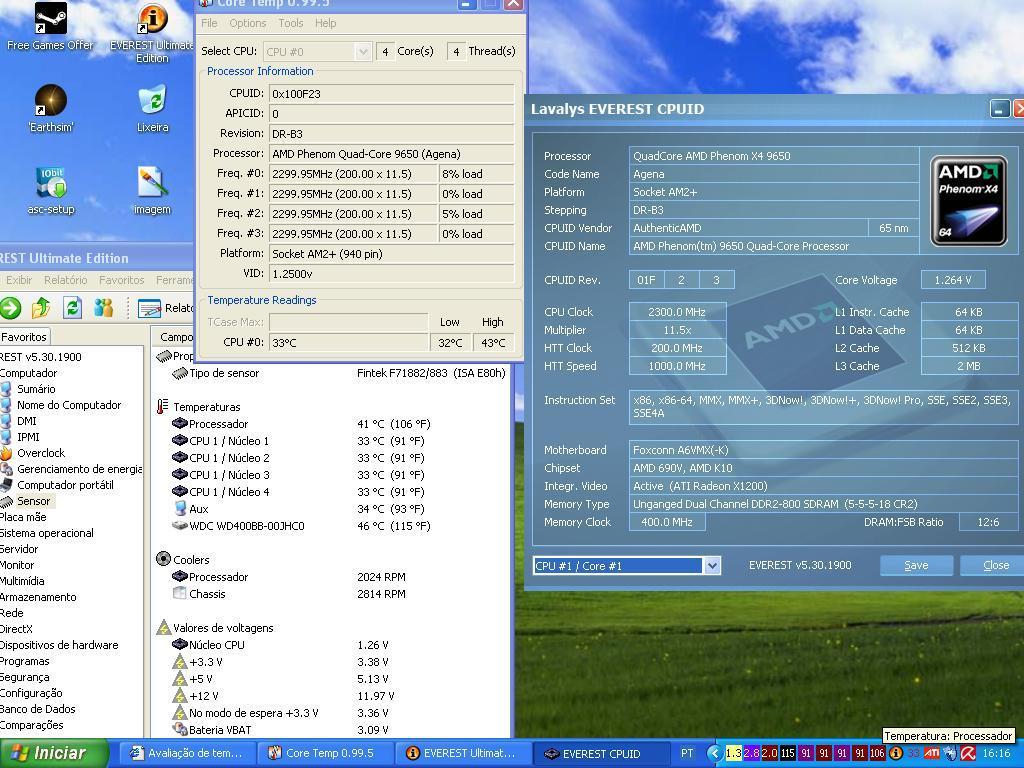The height and width of the screenshot is (768, 1024).
Task: Click the report Relatório toolbar button icon
Action: click(150, 308)
